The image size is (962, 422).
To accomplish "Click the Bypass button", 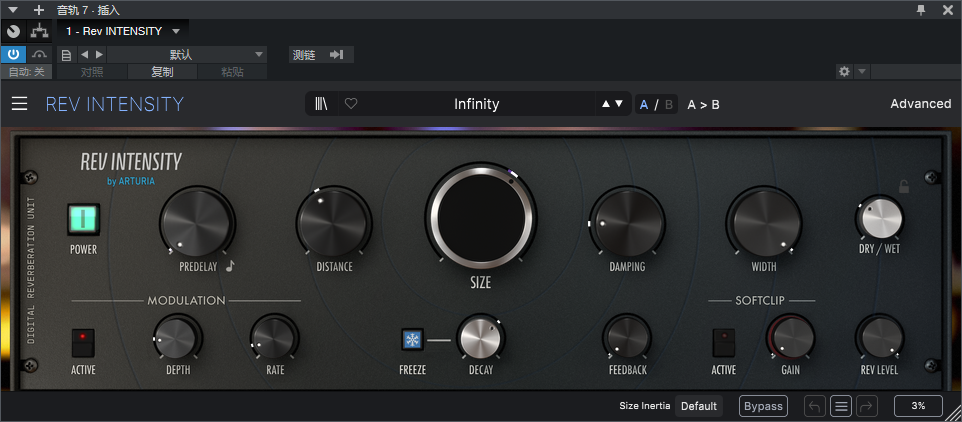I will tap(763, 406).
